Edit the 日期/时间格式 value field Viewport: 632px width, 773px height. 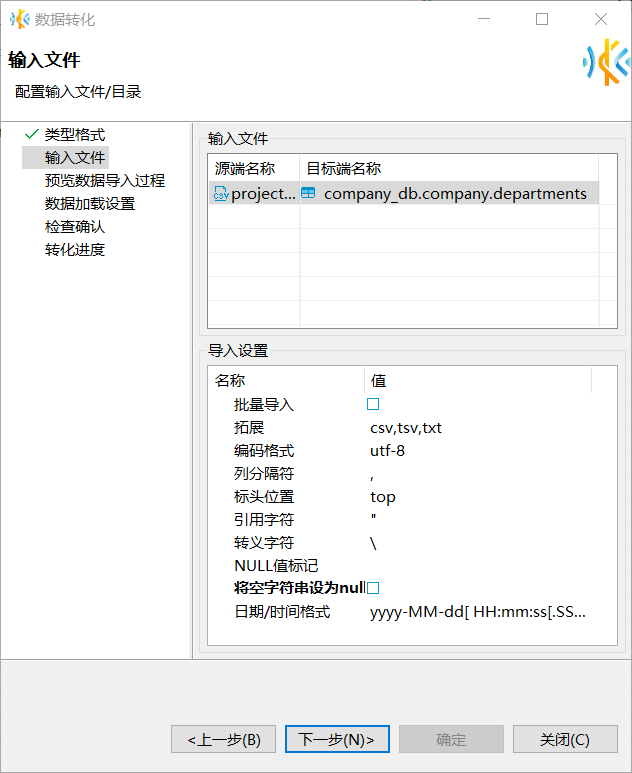point(478,611)
